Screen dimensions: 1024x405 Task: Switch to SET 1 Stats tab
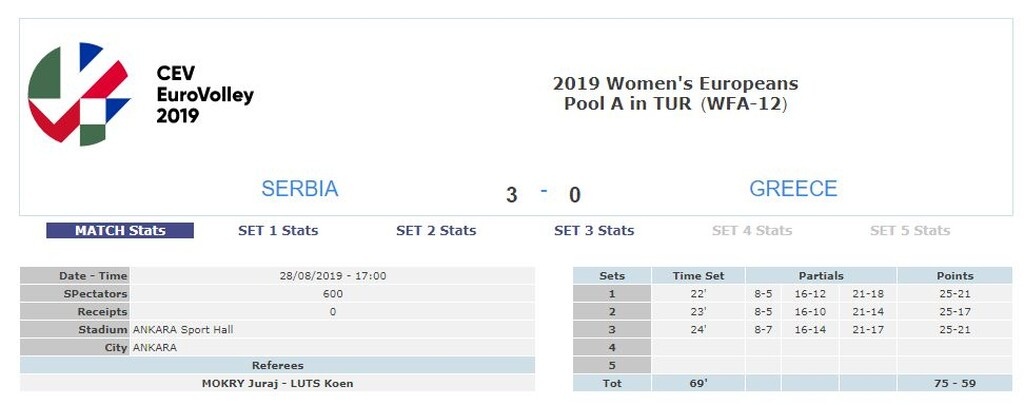(x=278, y=231)
